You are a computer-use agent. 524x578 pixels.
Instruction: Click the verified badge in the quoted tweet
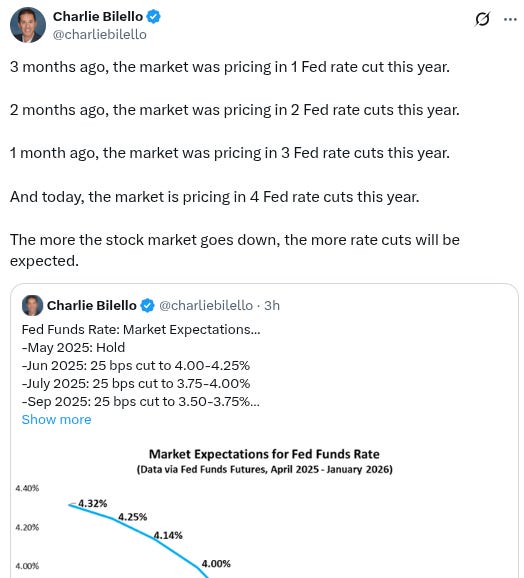click(147, 306)
